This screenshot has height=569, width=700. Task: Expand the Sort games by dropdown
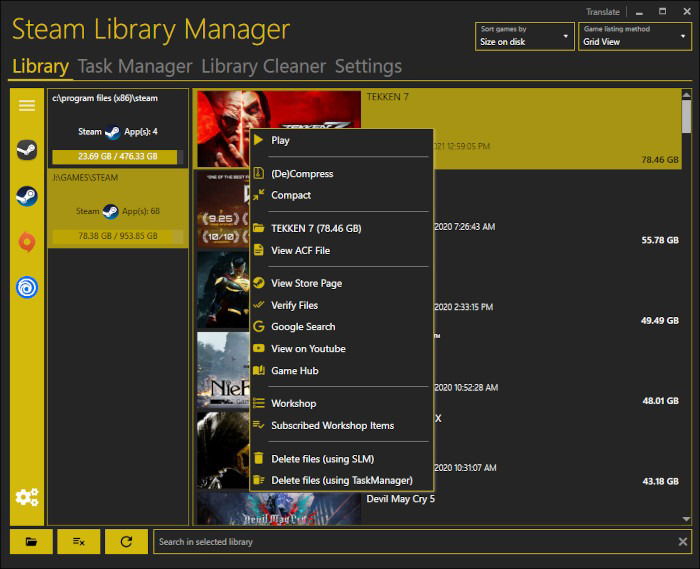(x=525, y=36)
